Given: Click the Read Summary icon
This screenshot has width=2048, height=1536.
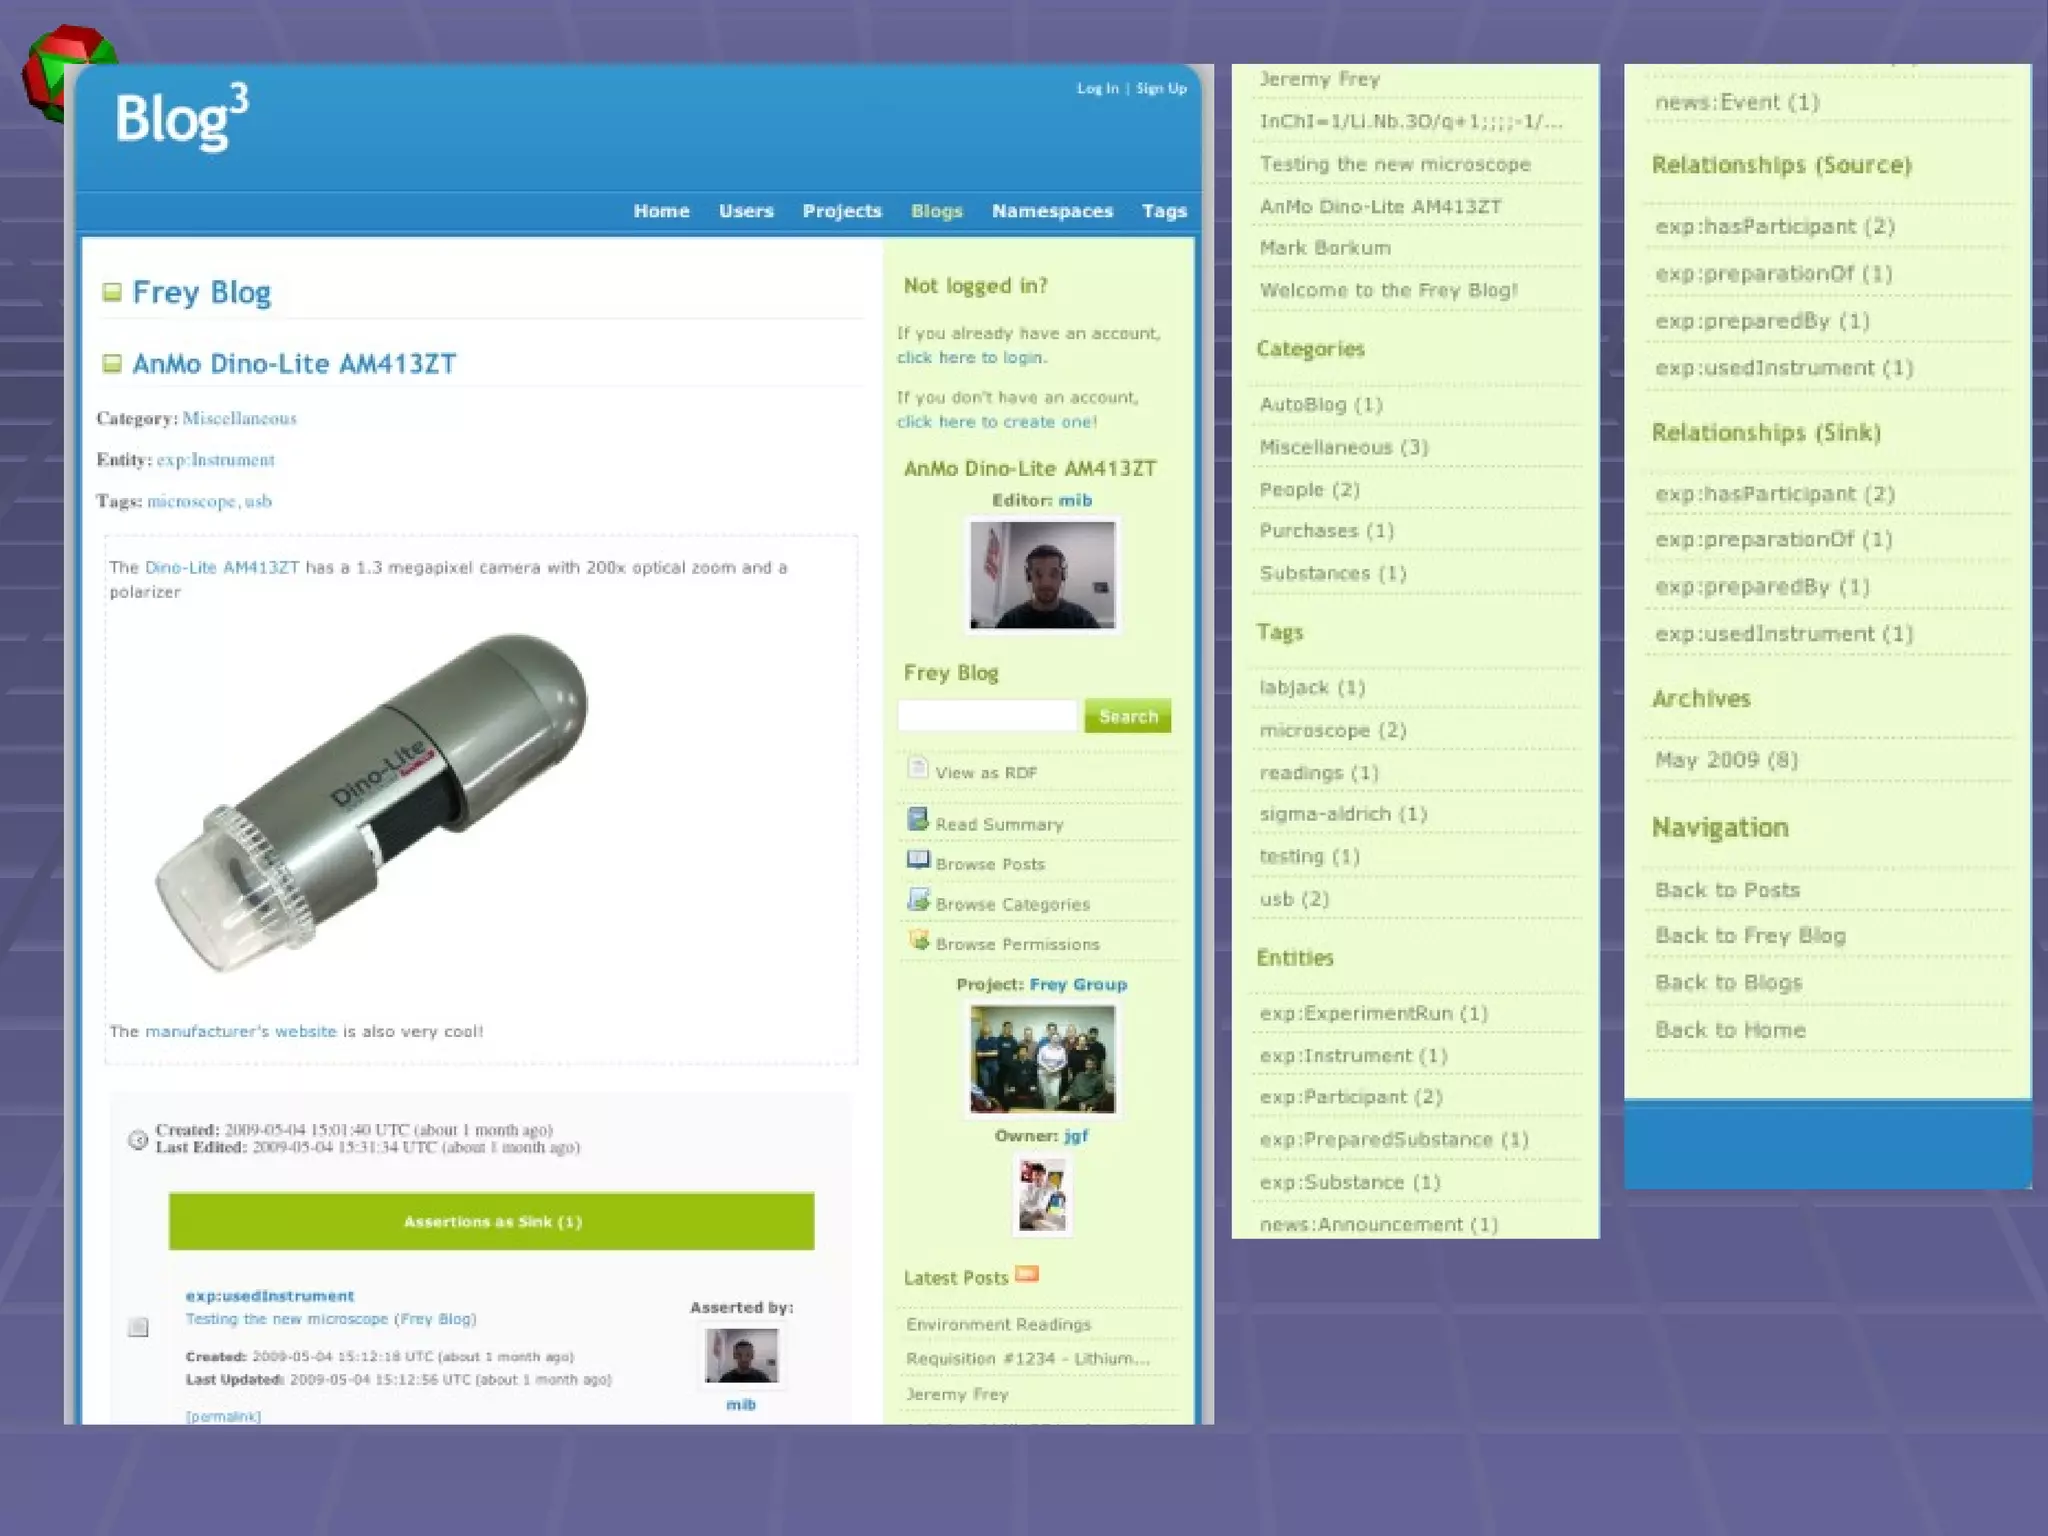Looking at the screenshot, I should click(917, 820).
